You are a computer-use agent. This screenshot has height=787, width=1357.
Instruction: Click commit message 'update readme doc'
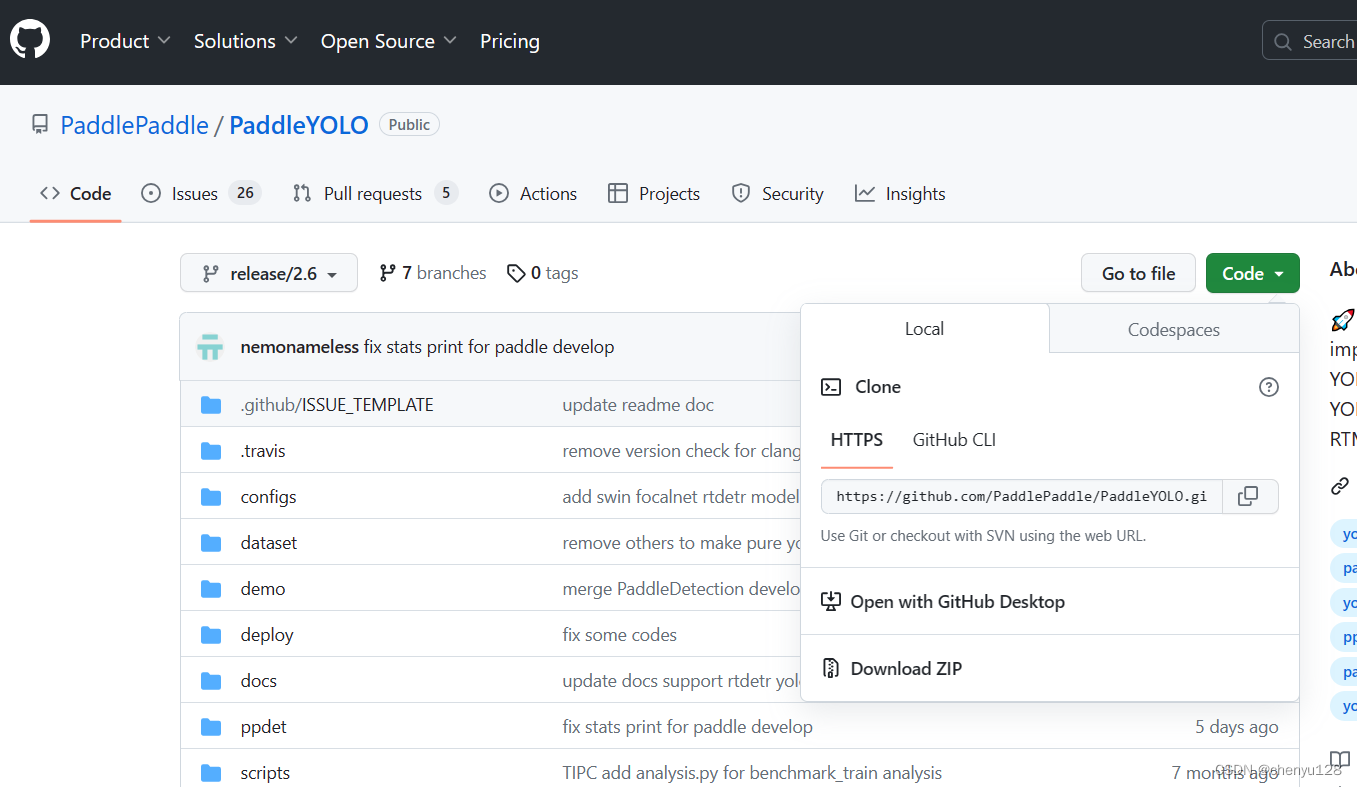click(x=638, y=405)
